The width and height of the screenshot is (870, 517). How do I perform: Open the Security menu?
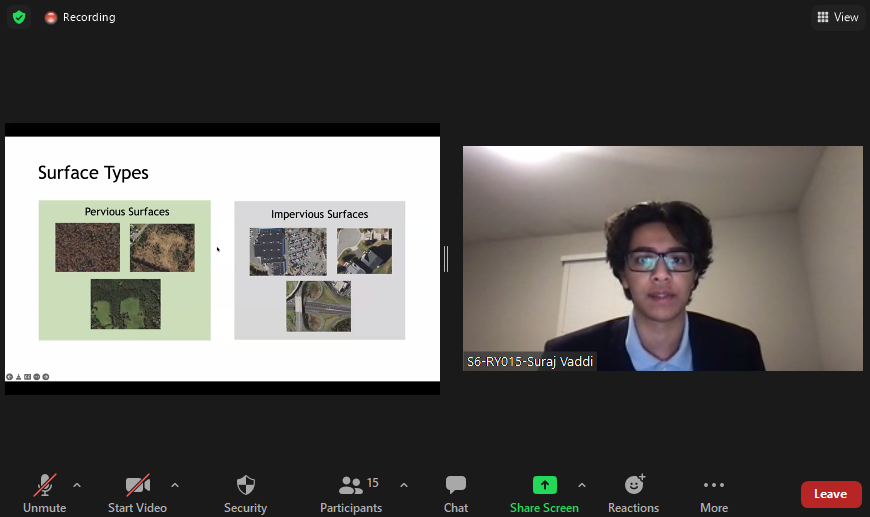(245, 493)
